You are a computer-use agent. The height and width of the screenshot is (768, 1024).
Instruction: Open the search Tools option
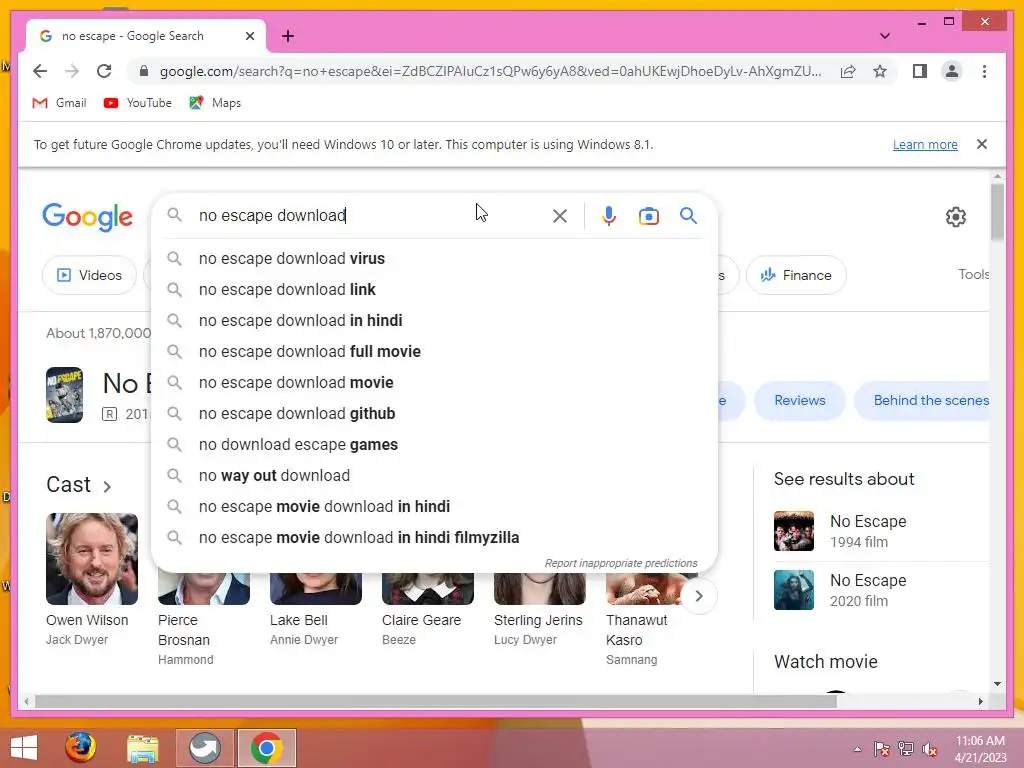973,274
